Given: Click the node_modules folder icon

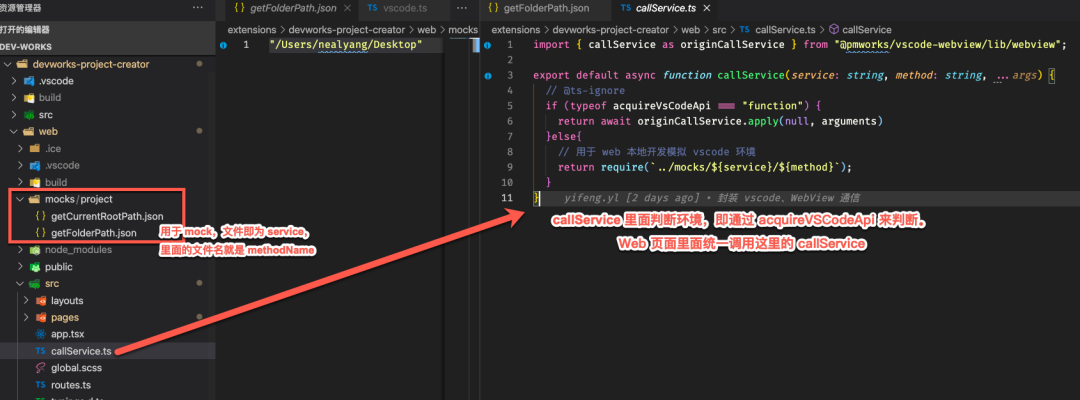Looking at the screenshot, I should point(33,250).
